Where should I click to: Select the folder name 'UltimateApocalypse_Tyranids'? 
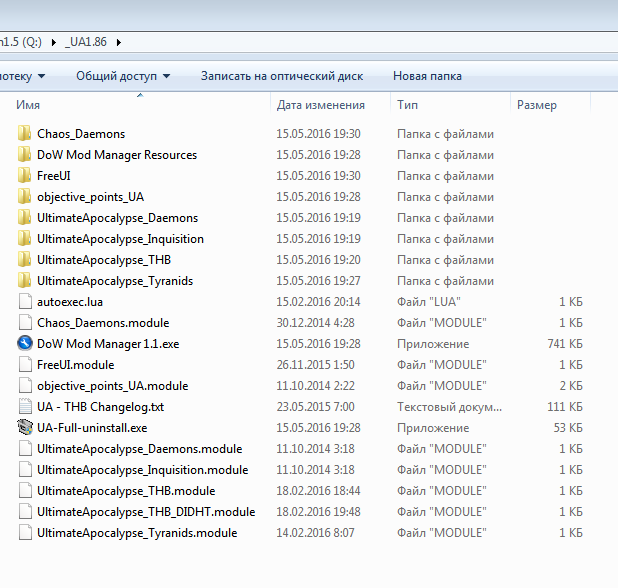(115, 281)
